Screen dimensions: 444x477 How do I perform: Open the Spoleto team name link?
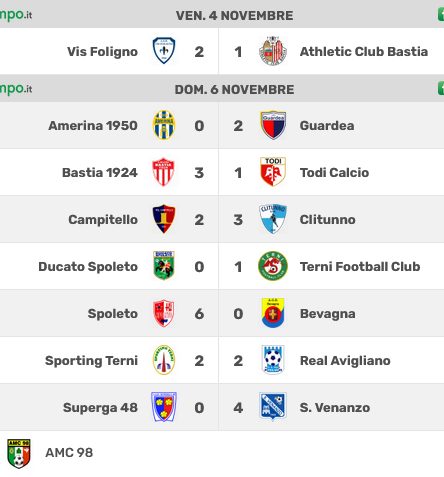(113, 314)
